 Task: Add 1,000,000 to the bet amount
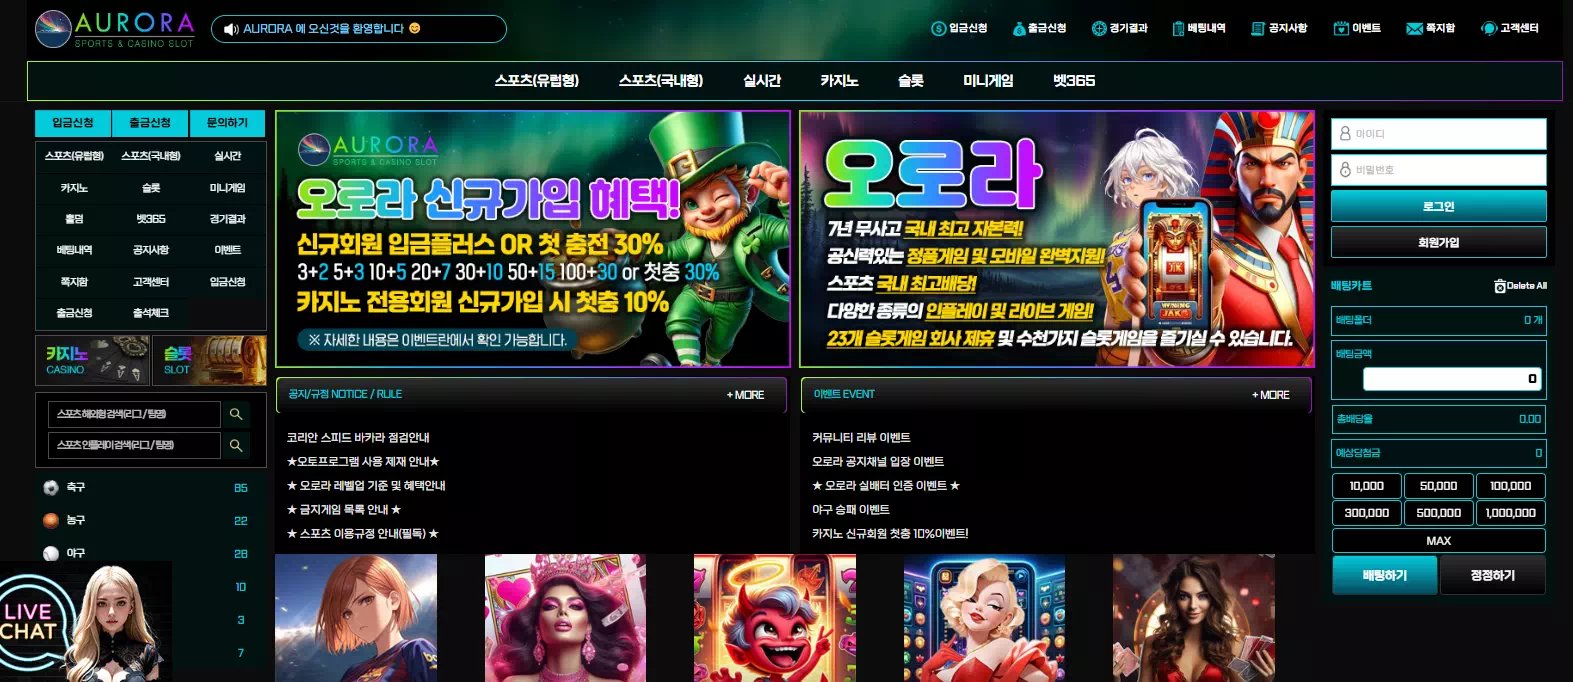(1510, 513)
